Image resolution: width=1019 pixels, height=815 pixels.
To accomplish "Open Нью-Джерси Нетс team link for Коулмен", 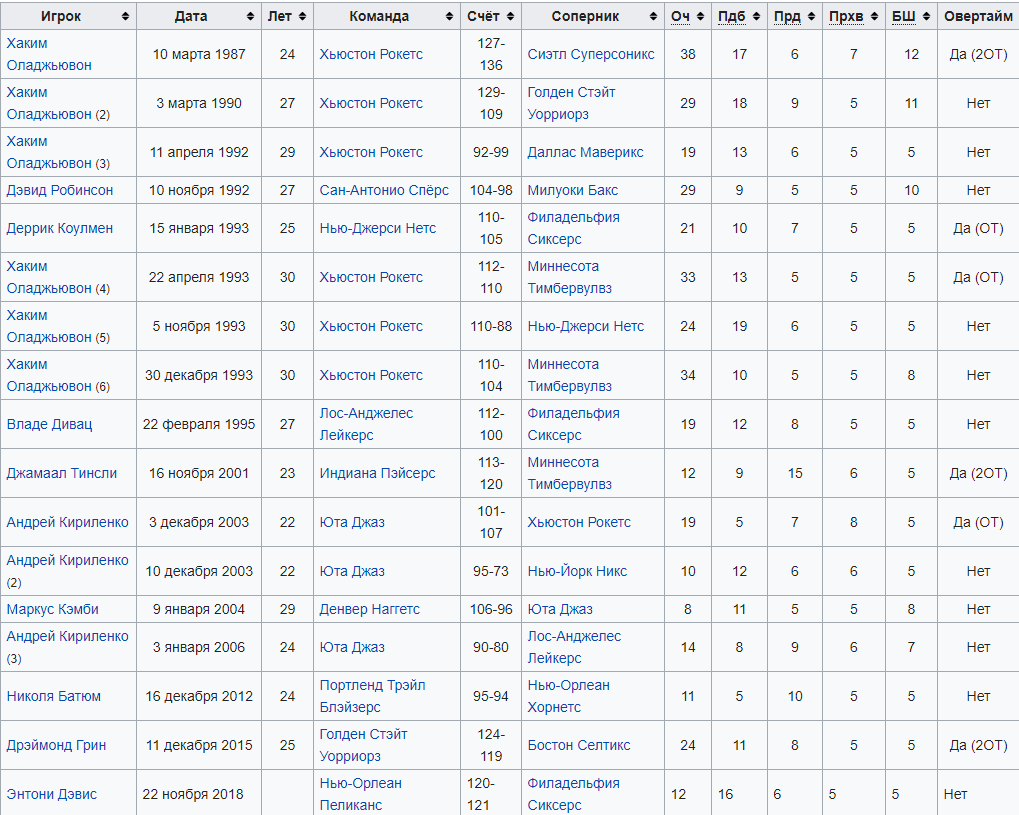I will (x=378, y=228).
